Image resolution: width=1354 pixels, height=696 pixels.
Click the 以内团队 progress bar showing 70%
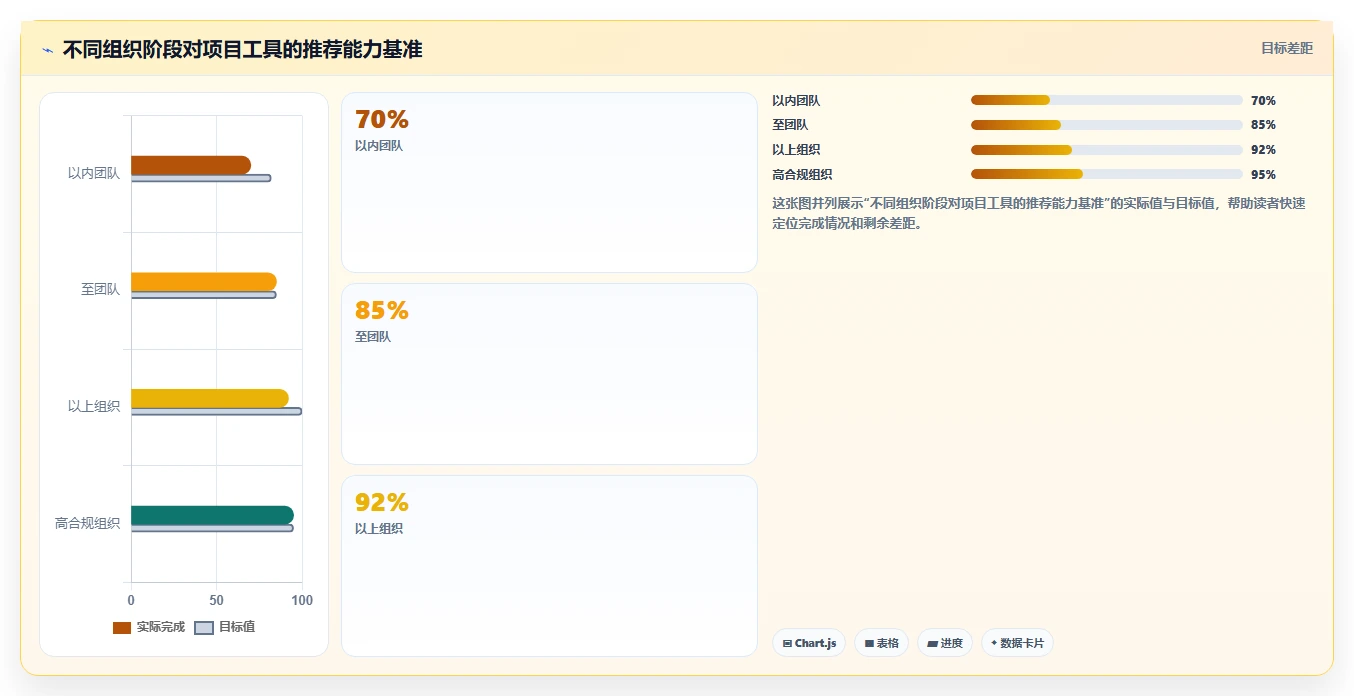coord(1106,100)
